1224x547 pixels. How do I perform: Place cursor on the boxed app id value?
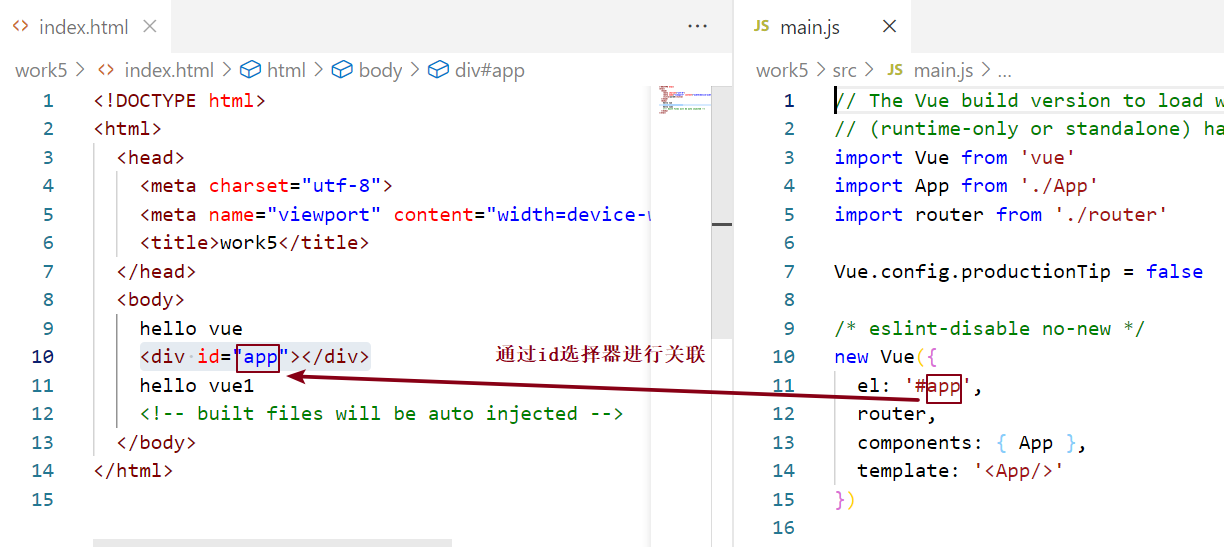click(x=259, y=357)
